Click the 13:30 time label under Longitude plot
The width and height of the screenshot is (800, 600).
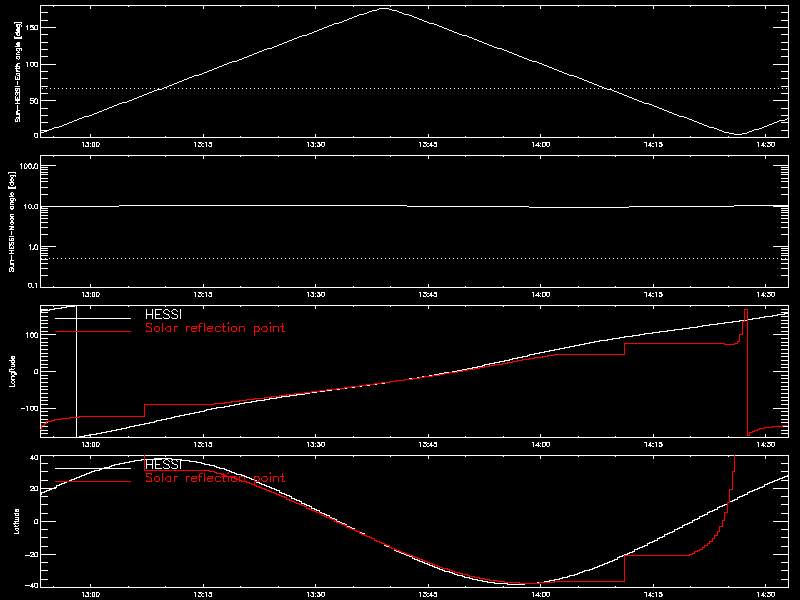[x=316, y=445]
